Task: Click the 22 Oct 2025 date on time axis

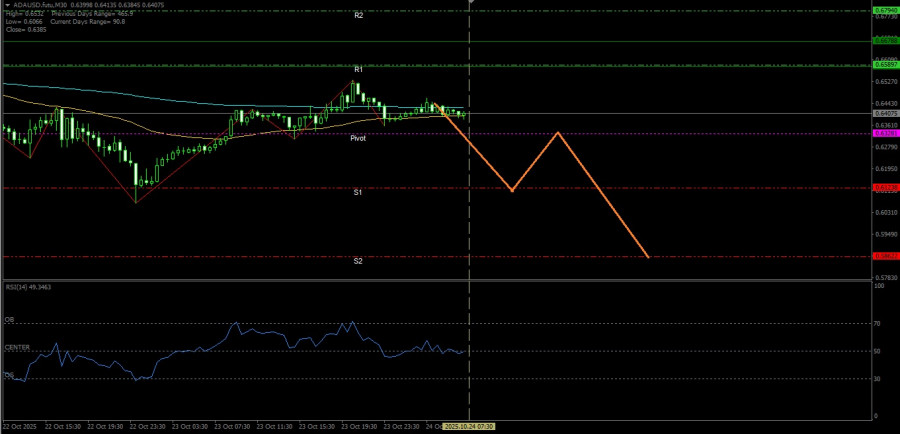Action: (x=22, y=425)
